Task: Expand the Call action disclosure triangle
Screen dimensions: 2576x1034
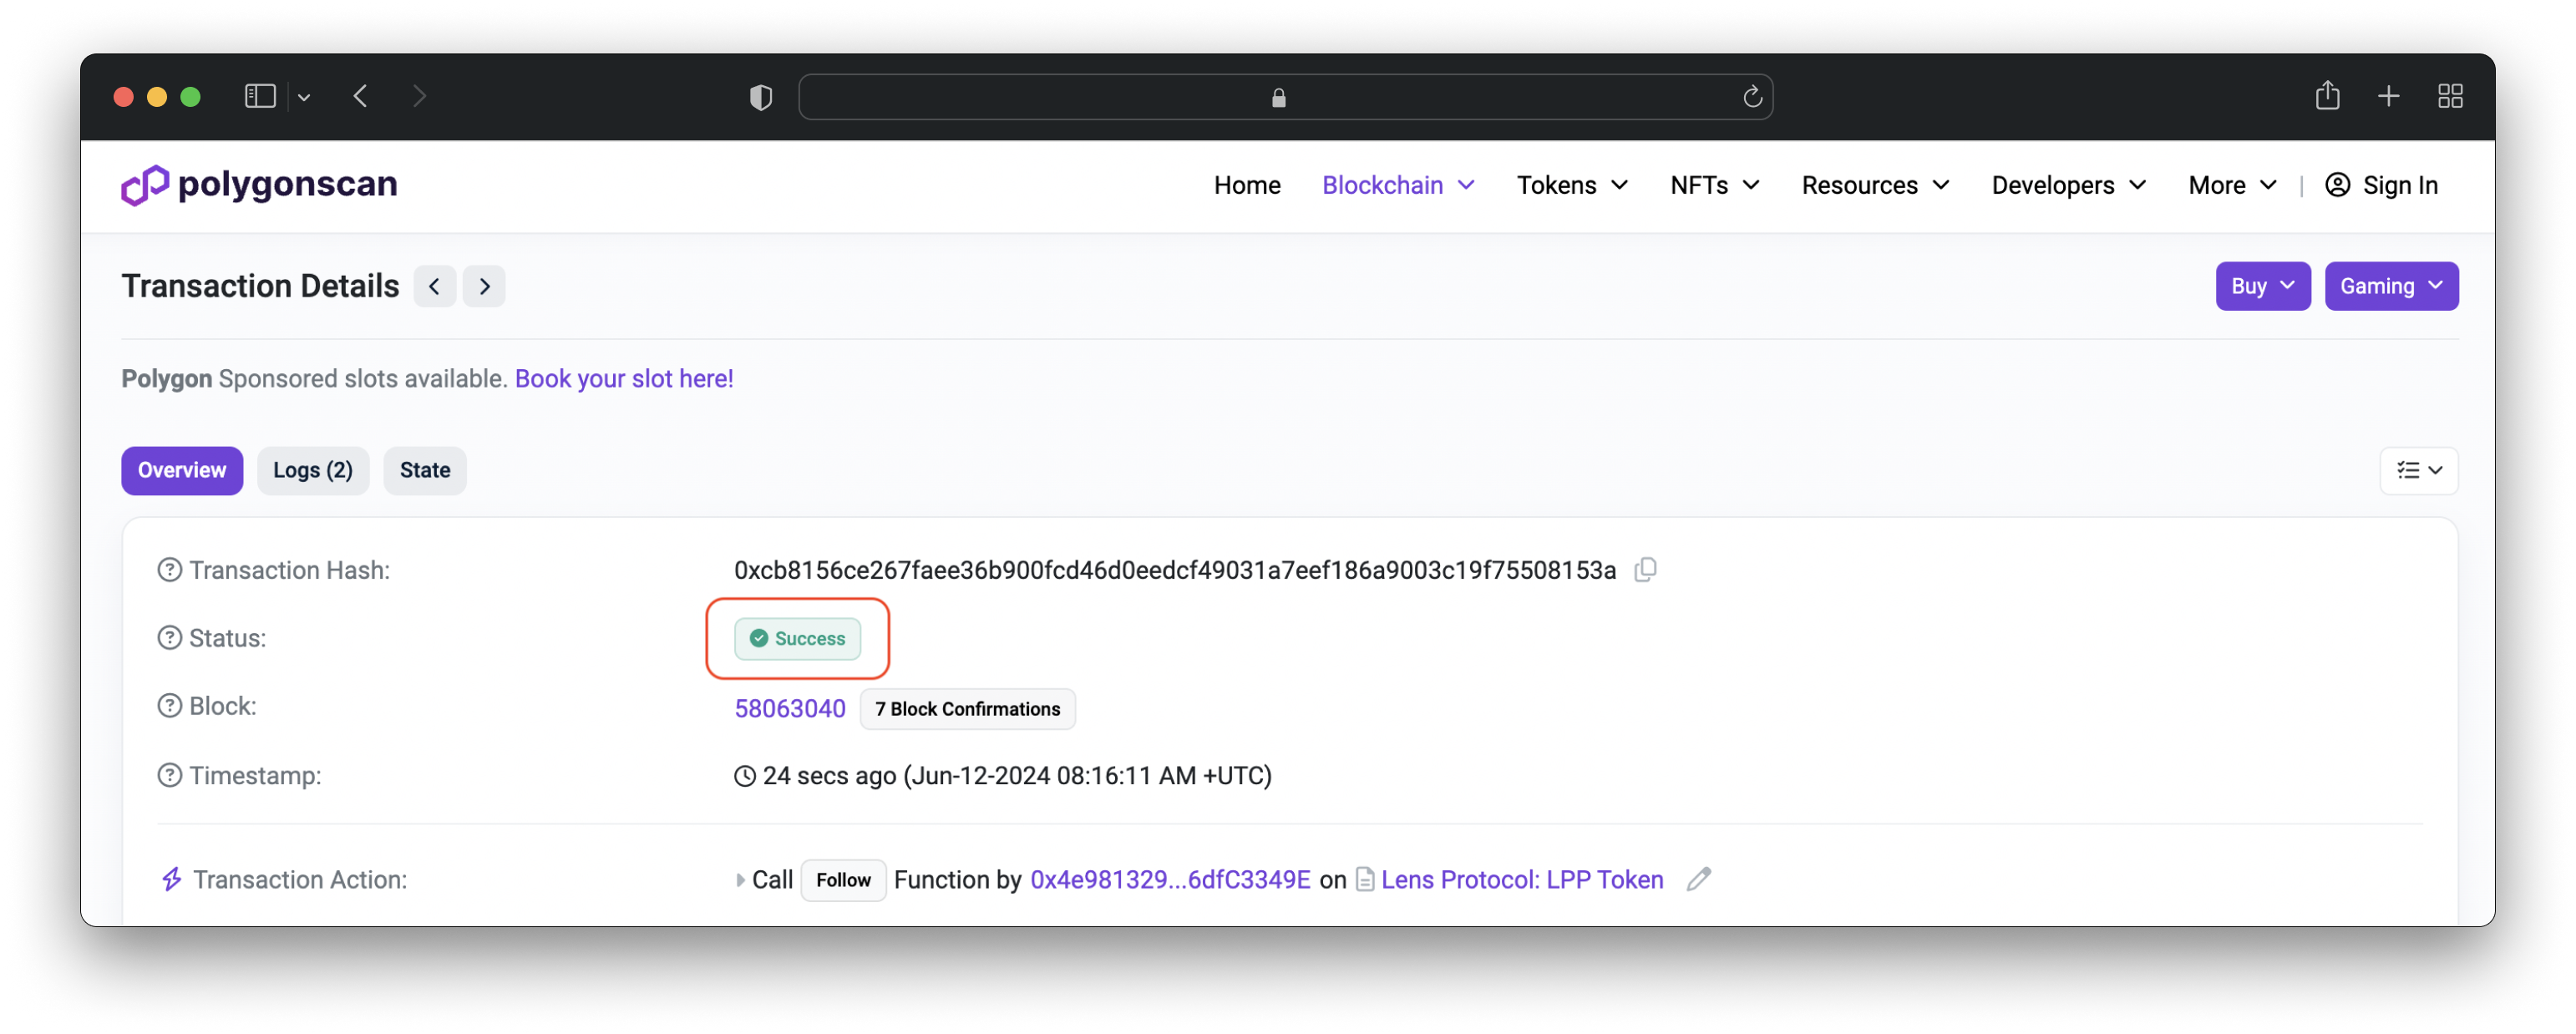Action: 740,880
